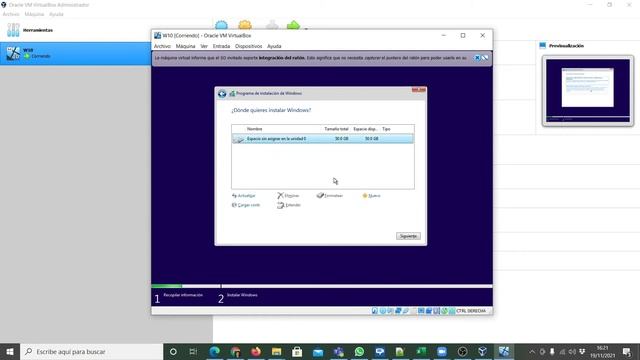Open Mail app from taskbar
640x360 pixels.
pos(318,351)
